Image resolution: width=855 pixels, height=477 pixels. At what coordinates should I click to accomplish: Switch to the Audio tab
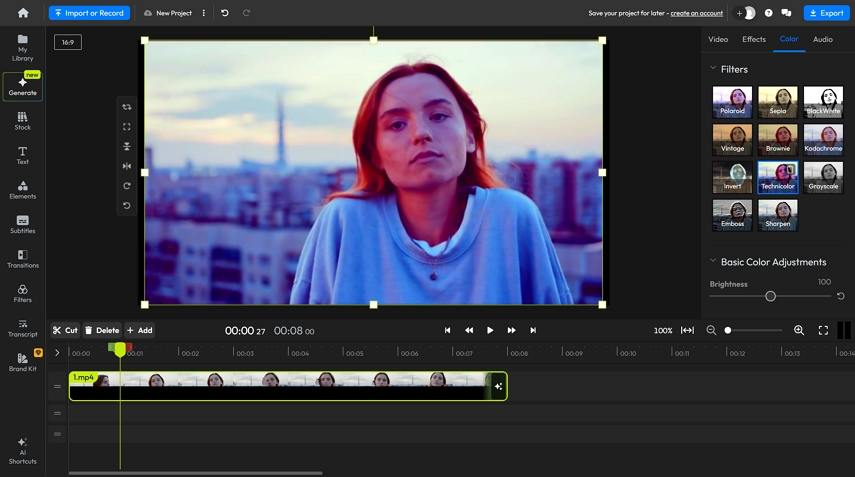[x=823, y=39]
